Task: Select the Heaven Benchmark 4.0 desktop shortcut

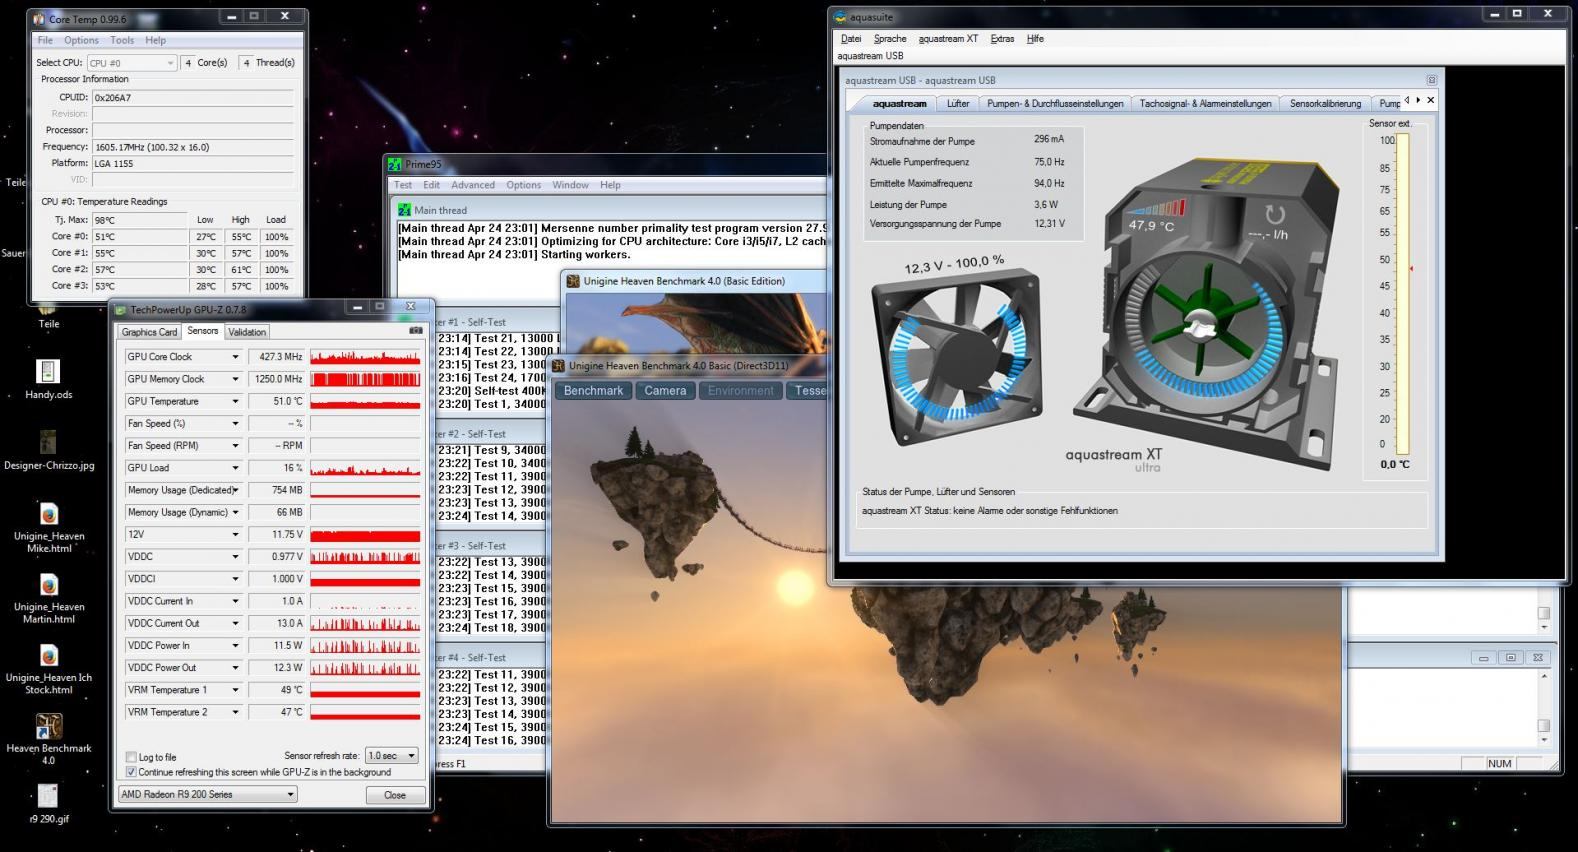Action: (48, 739)
